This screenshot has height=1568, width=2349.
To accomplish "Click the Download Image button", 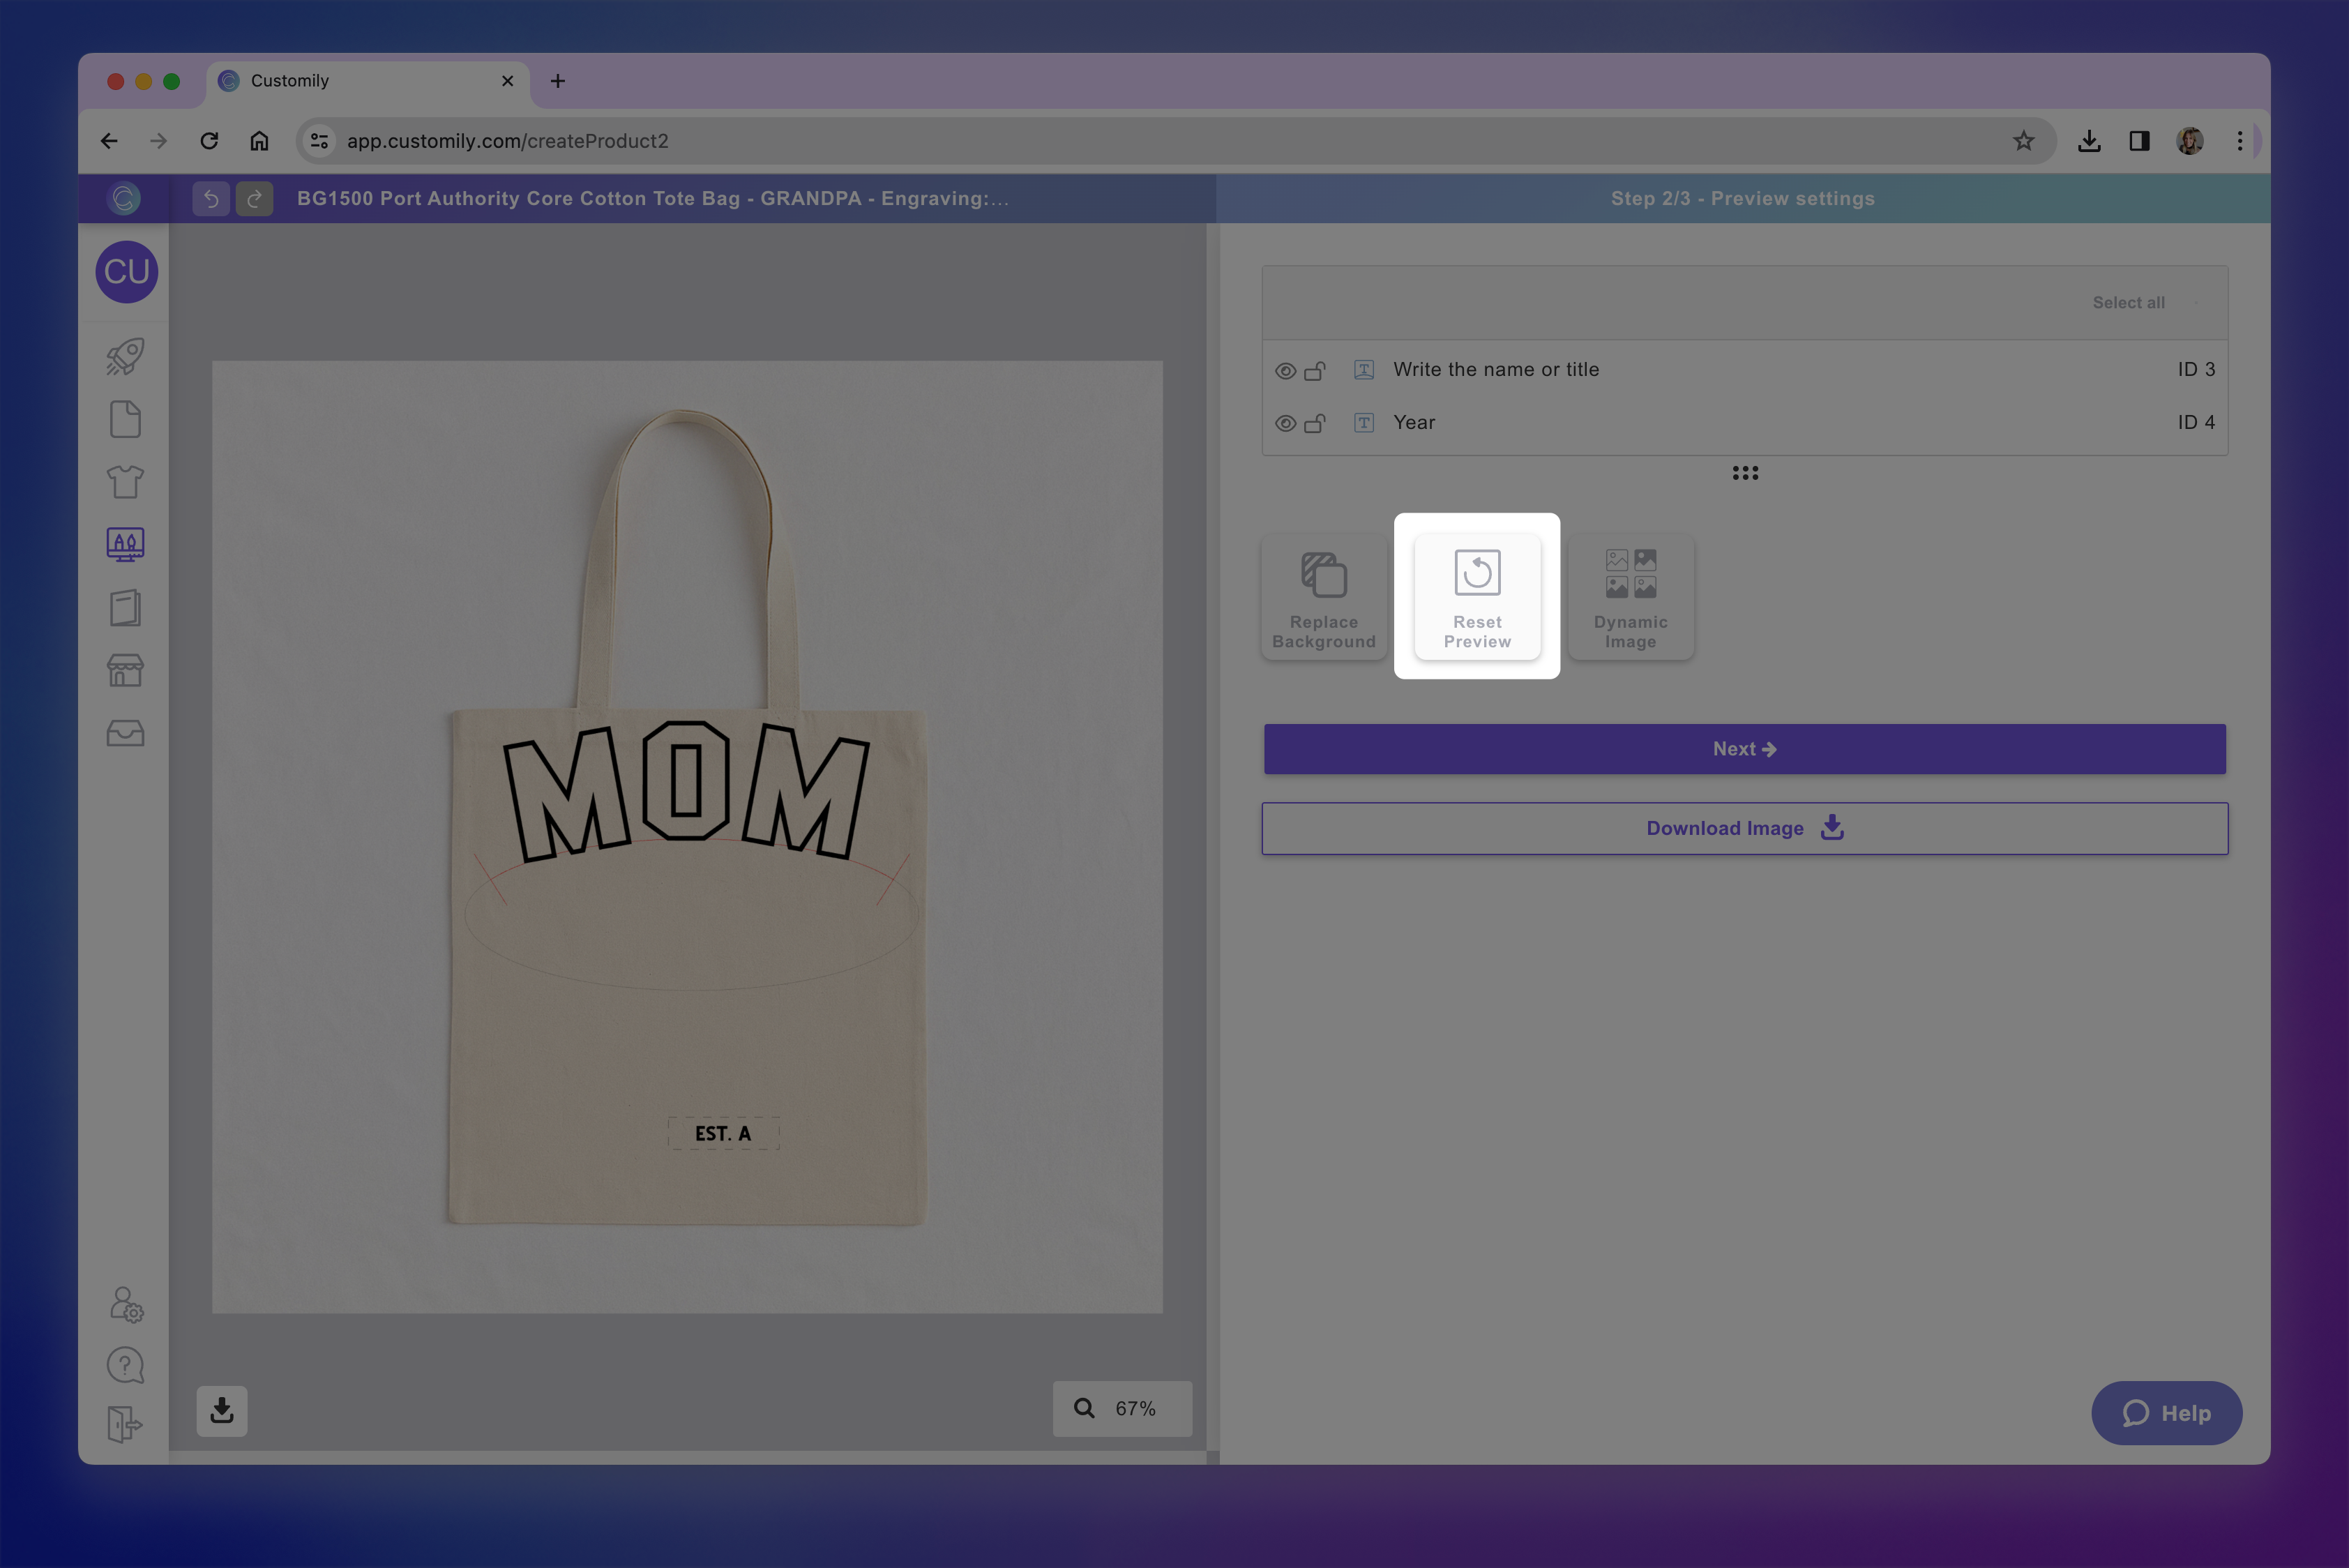I will (1744, 828).
